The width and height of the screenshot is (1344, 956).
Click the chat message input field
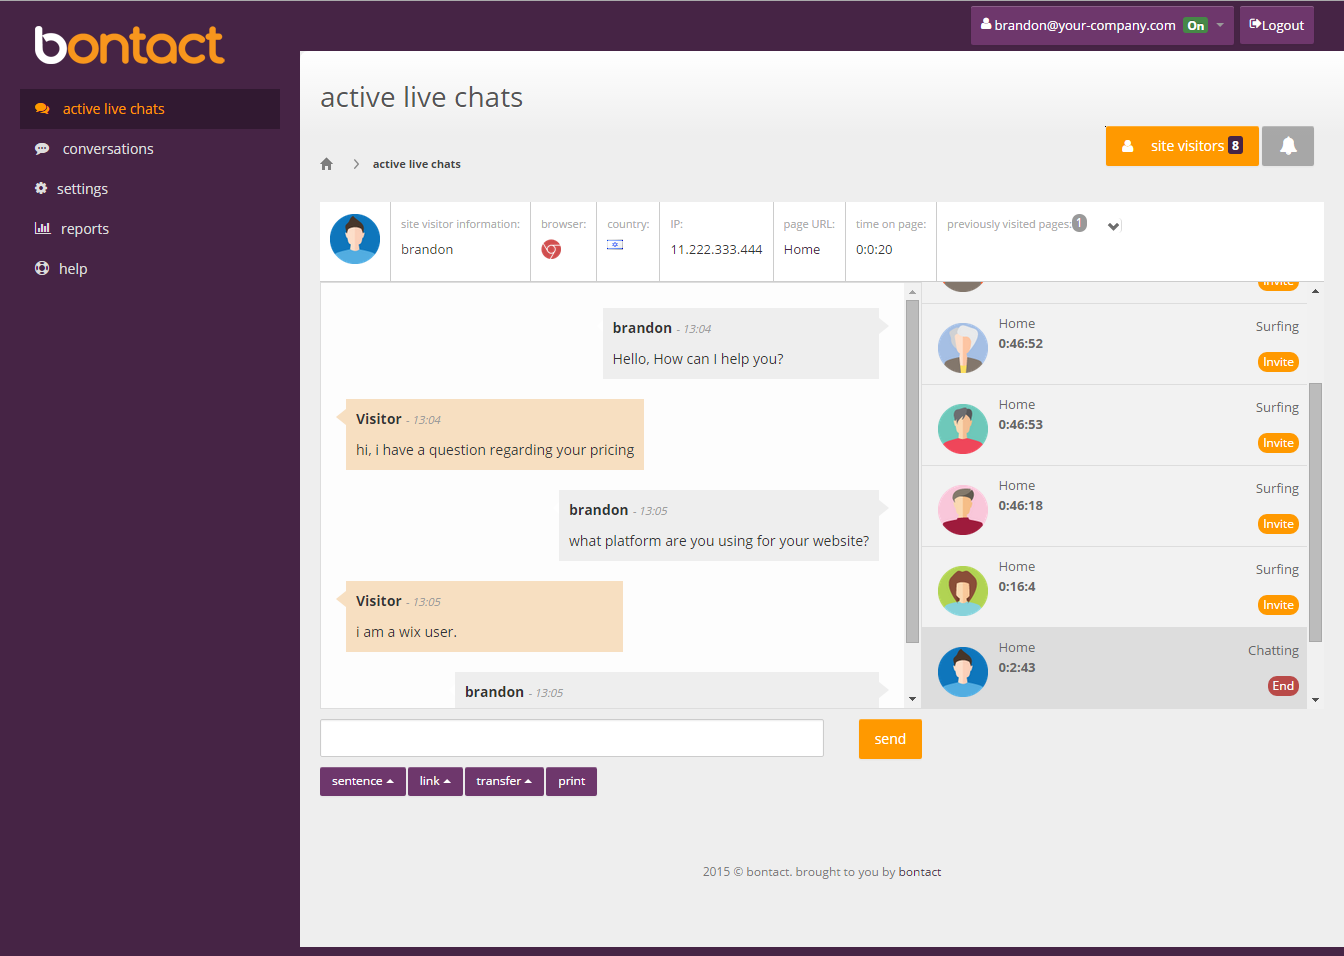572,738
